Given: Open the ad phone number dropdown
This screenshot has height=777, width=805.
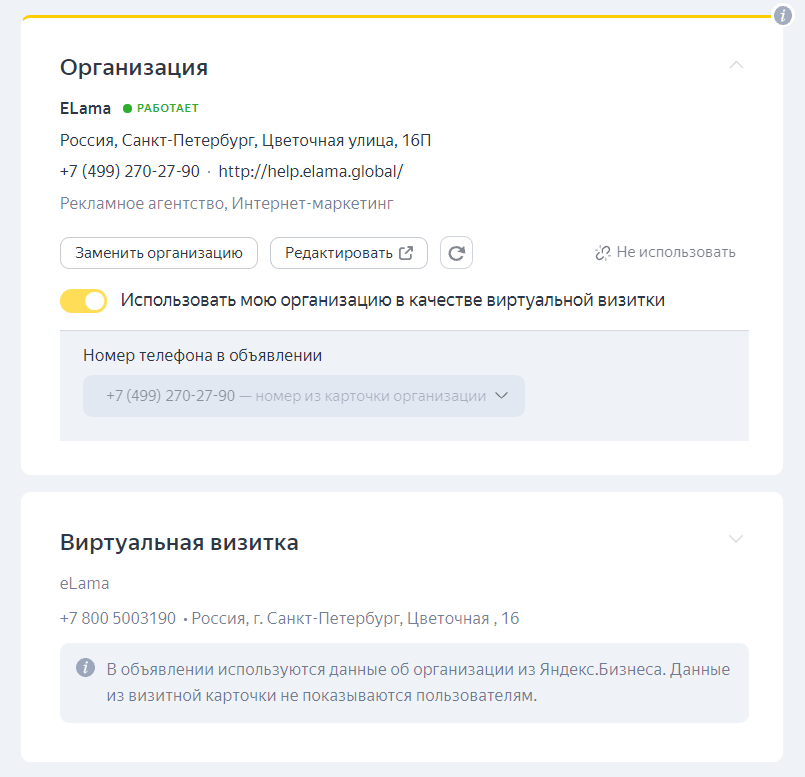Looking at the screenshot, I should 303,396.
